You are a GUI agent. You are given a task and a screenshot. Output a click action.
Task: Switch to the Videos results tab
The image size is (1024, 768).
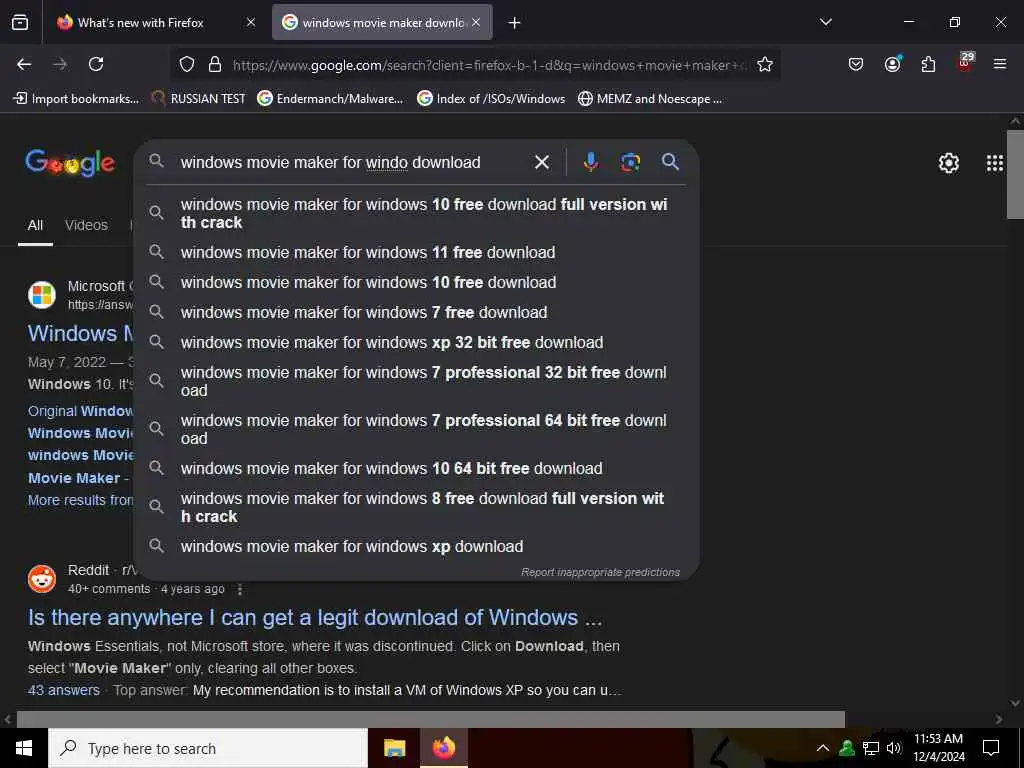pos(86,225)
